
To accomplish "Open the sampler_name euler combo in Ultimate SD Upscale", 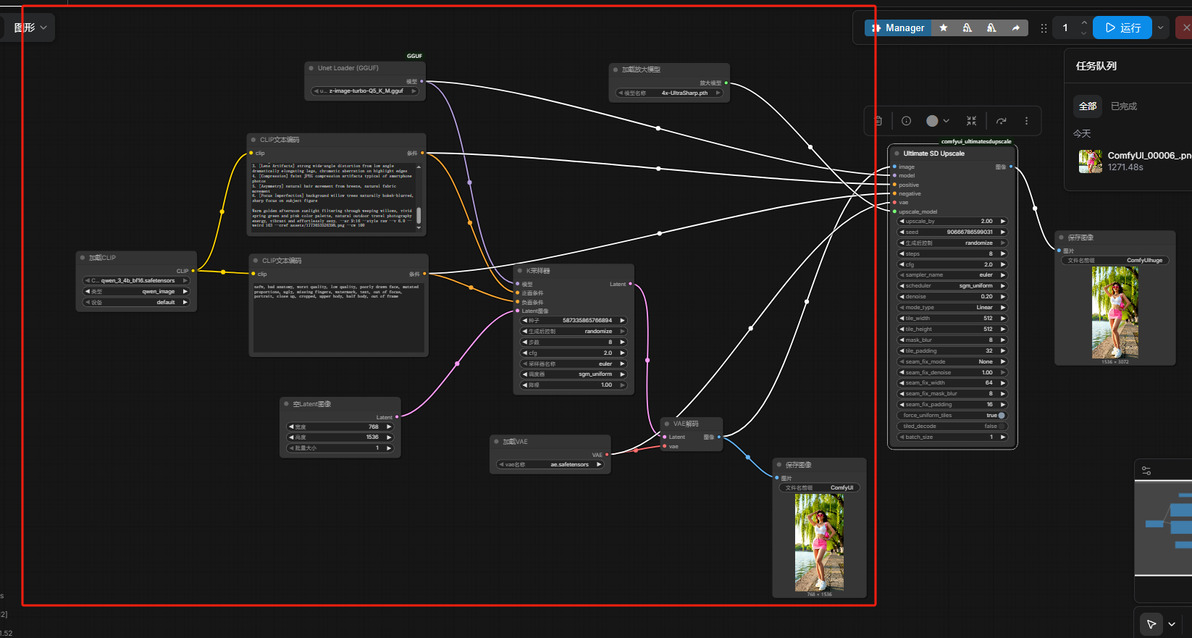I will (x=953, y=275).
